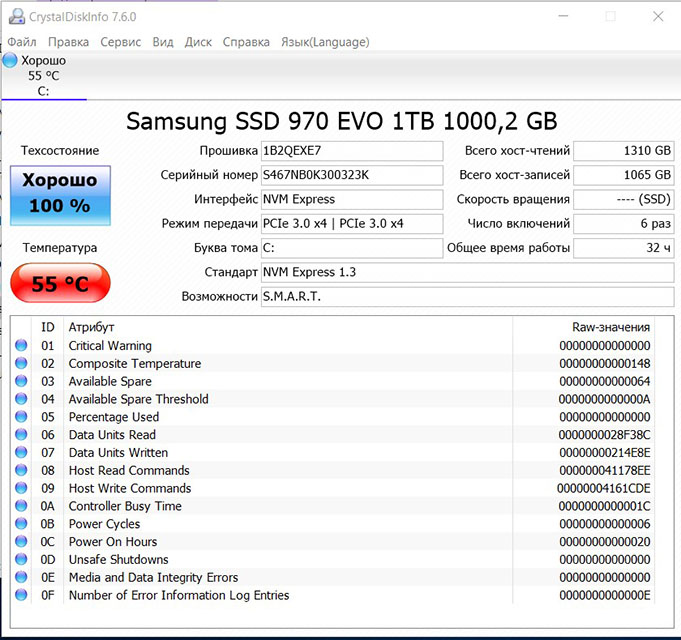Image resolution: width=681 pixels, height=640 pixels.
Task: Select the Available Spare Threshold attribute name
Action: (139, 399)
